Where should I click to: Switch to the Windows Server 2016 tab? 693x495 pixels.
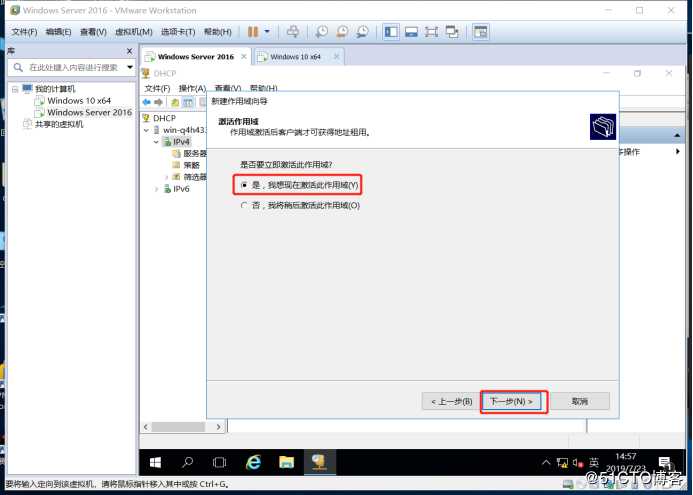[x=196, y=57]
